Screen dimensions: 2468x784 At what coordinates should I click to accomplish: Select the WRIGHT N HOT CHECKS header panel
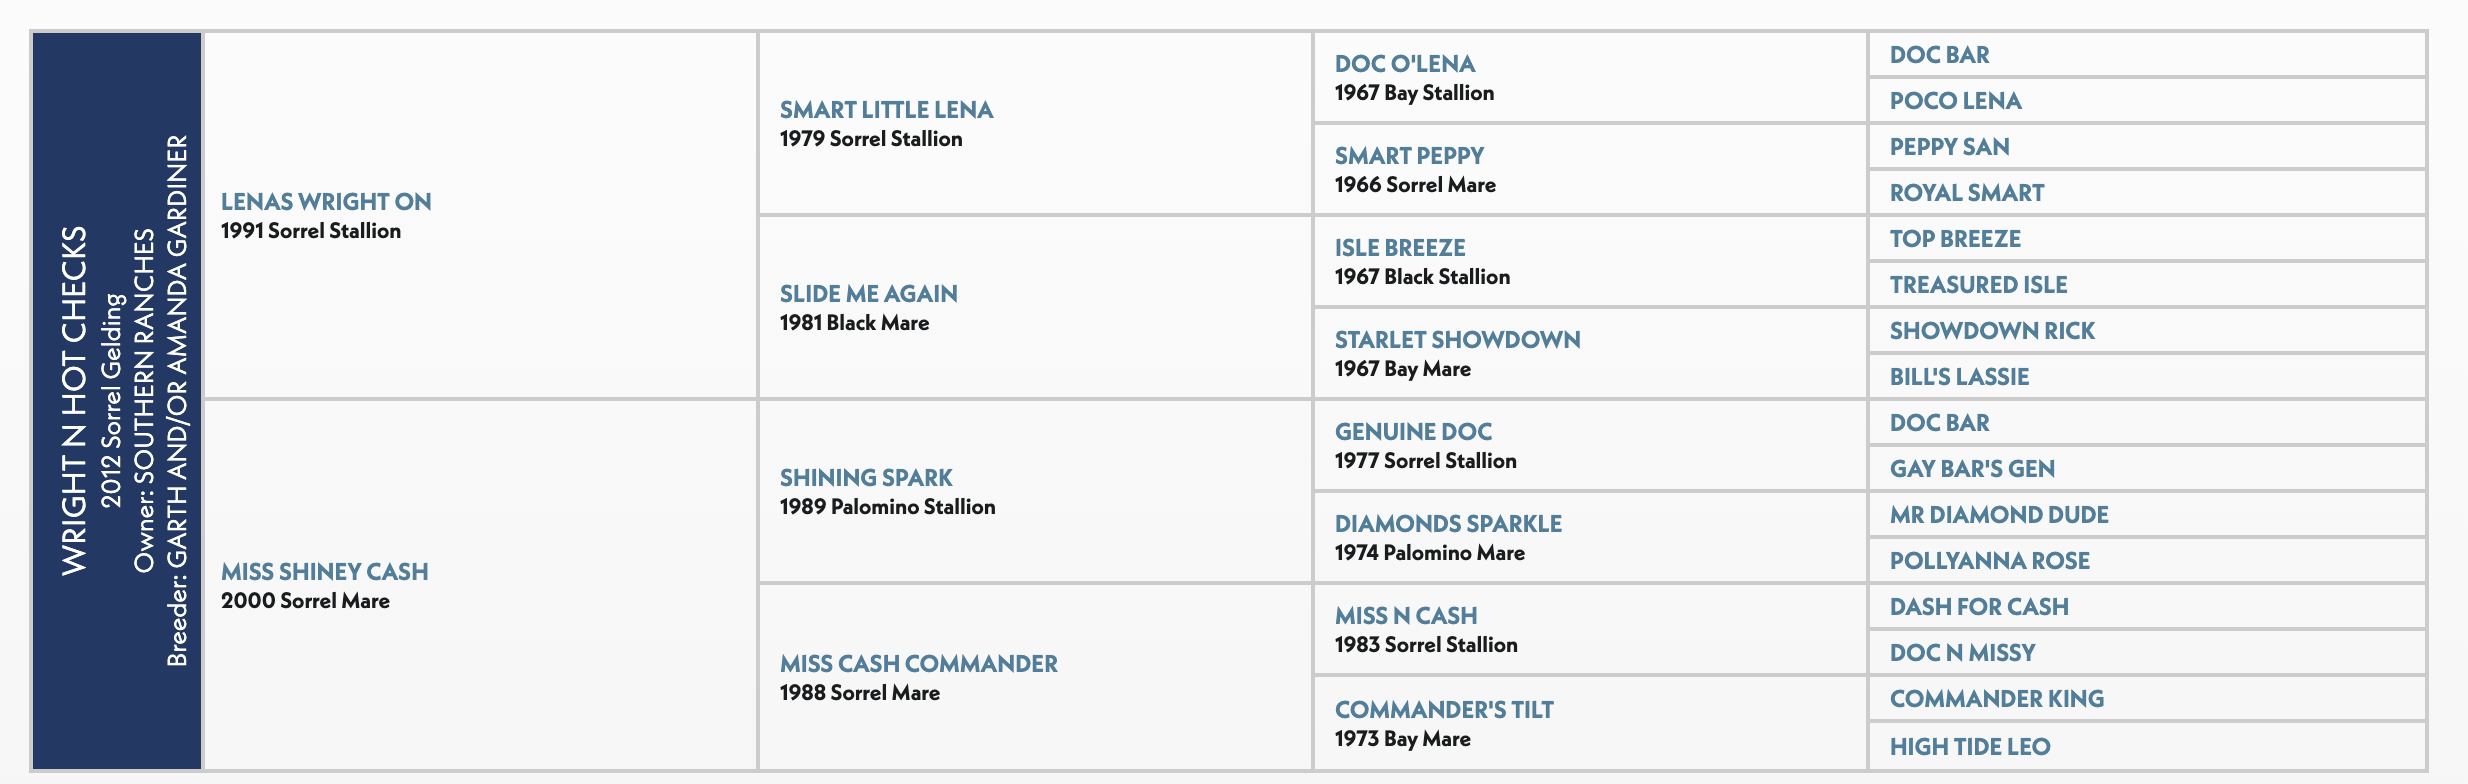pyautogui.click(x=118, y=401)
